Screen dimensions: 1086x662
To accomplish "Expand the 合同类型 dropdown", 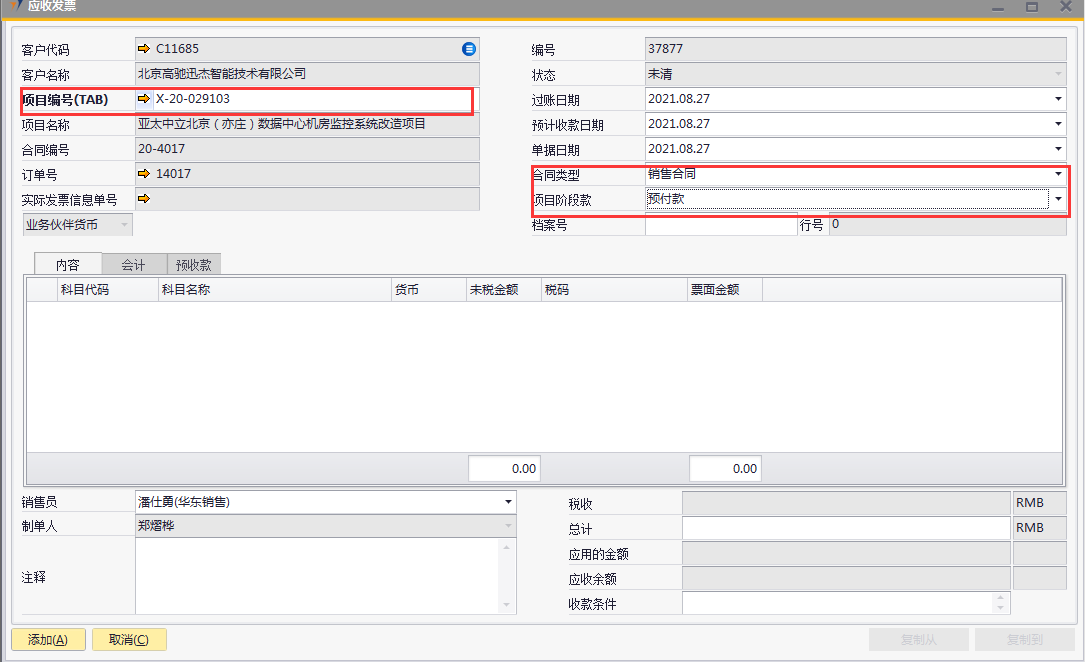I will 1058,174.
